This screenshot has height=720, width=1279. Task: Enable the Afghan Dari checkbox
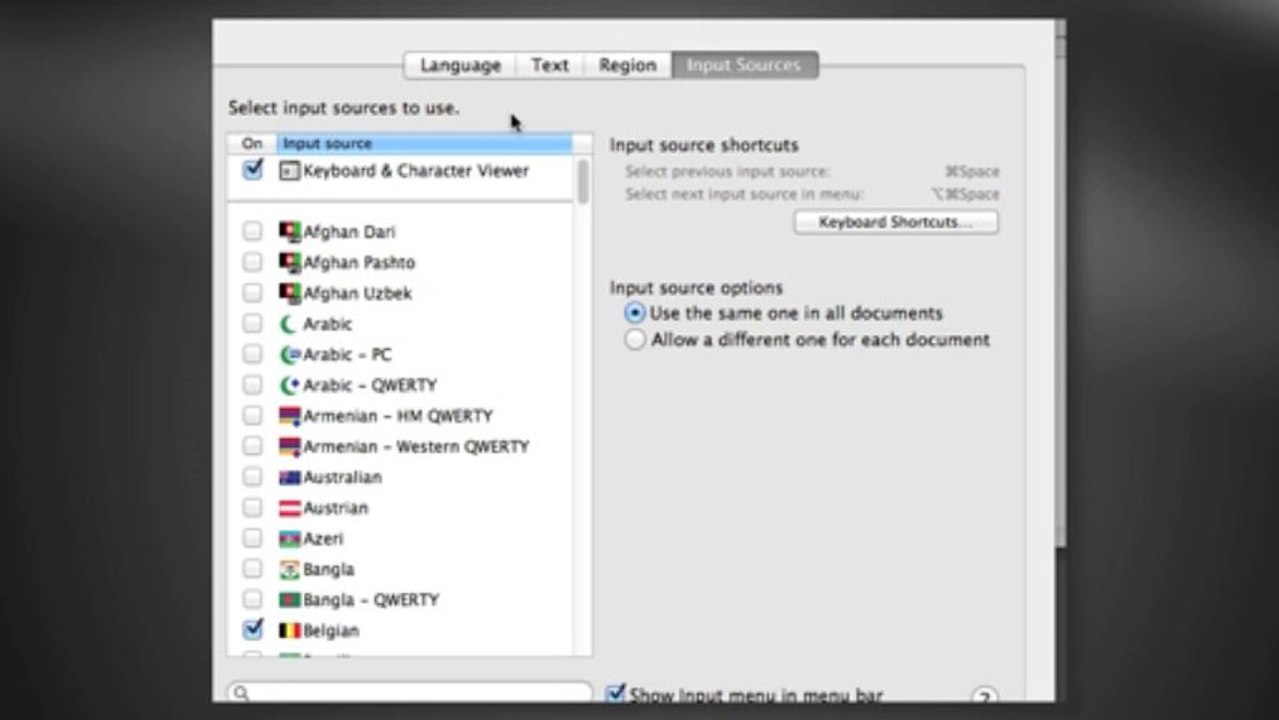click(x=253, y=231)
